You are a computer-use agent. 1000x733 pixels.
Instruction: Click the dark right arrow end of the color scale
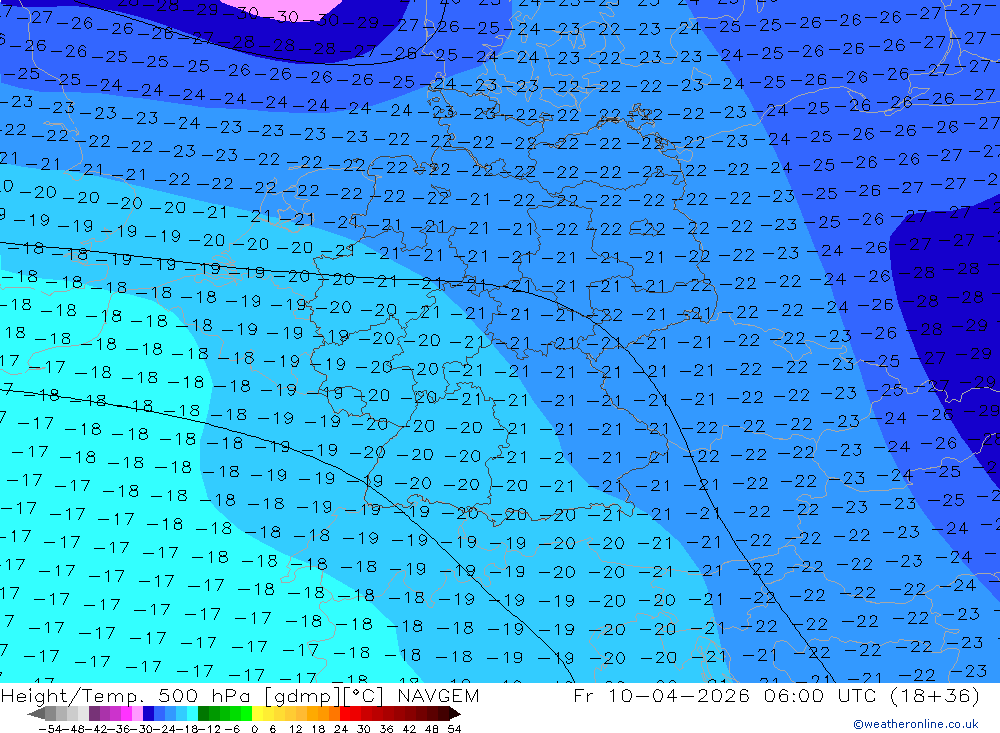[x=455, y=713]
